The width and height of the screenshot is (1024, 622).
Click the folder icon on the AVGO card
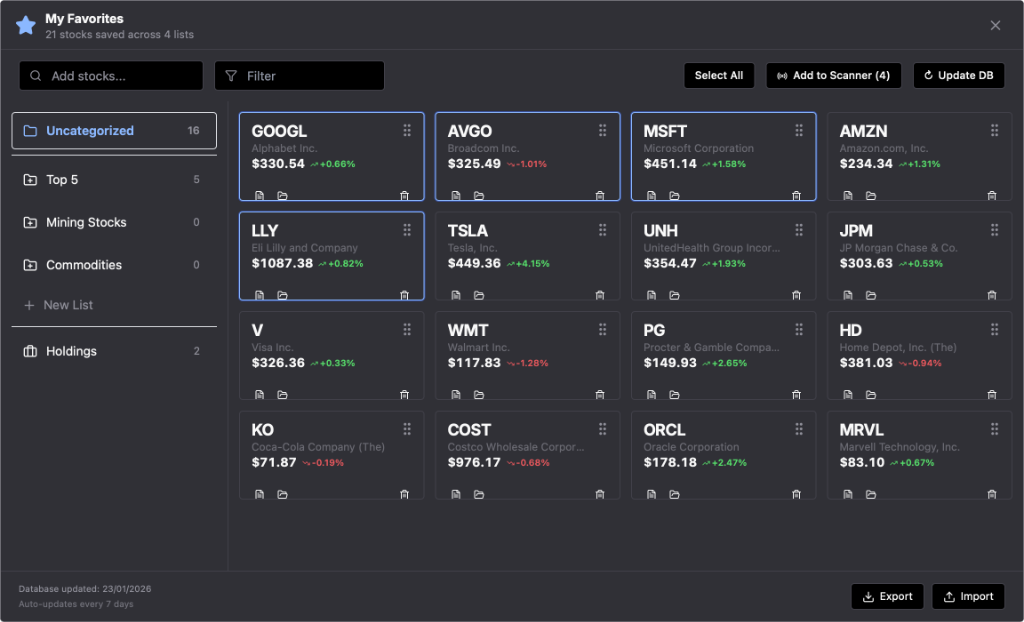tap(479, 196)
